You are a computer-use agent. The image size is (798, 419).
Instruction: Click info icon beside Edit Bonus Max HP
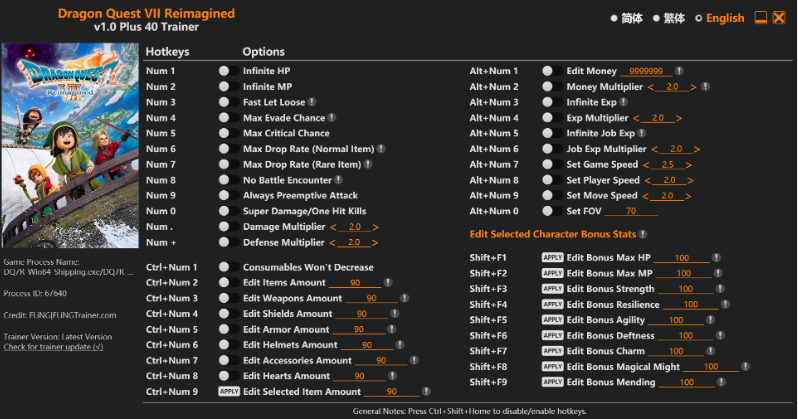(716, 258)
